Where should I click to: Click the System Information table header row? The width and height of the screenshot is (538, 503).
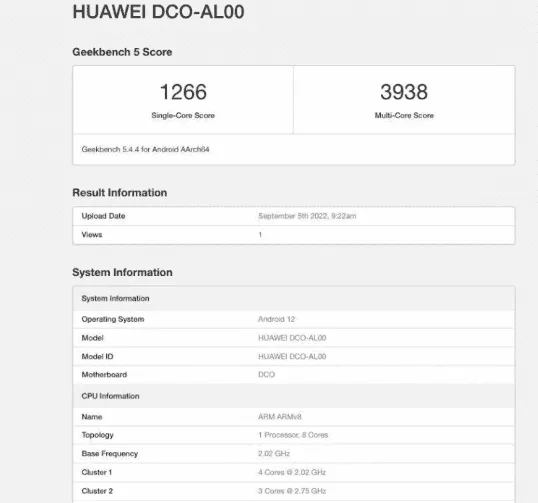(x=294, y=299)
